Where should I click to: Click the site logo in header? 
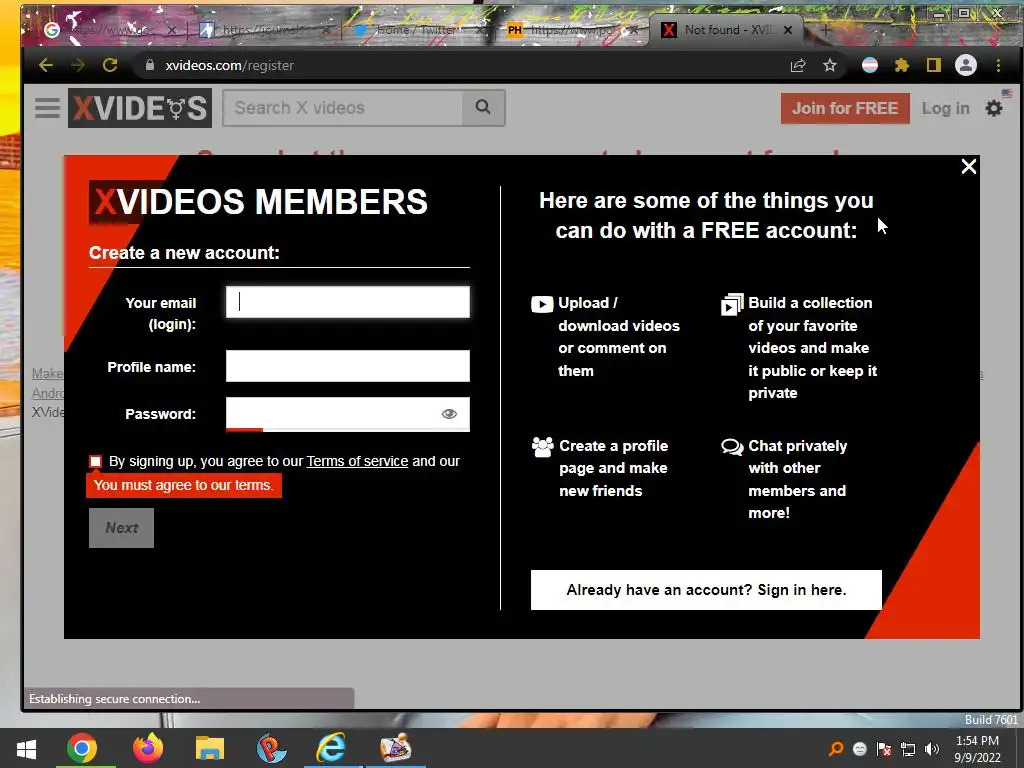[140, 108]
